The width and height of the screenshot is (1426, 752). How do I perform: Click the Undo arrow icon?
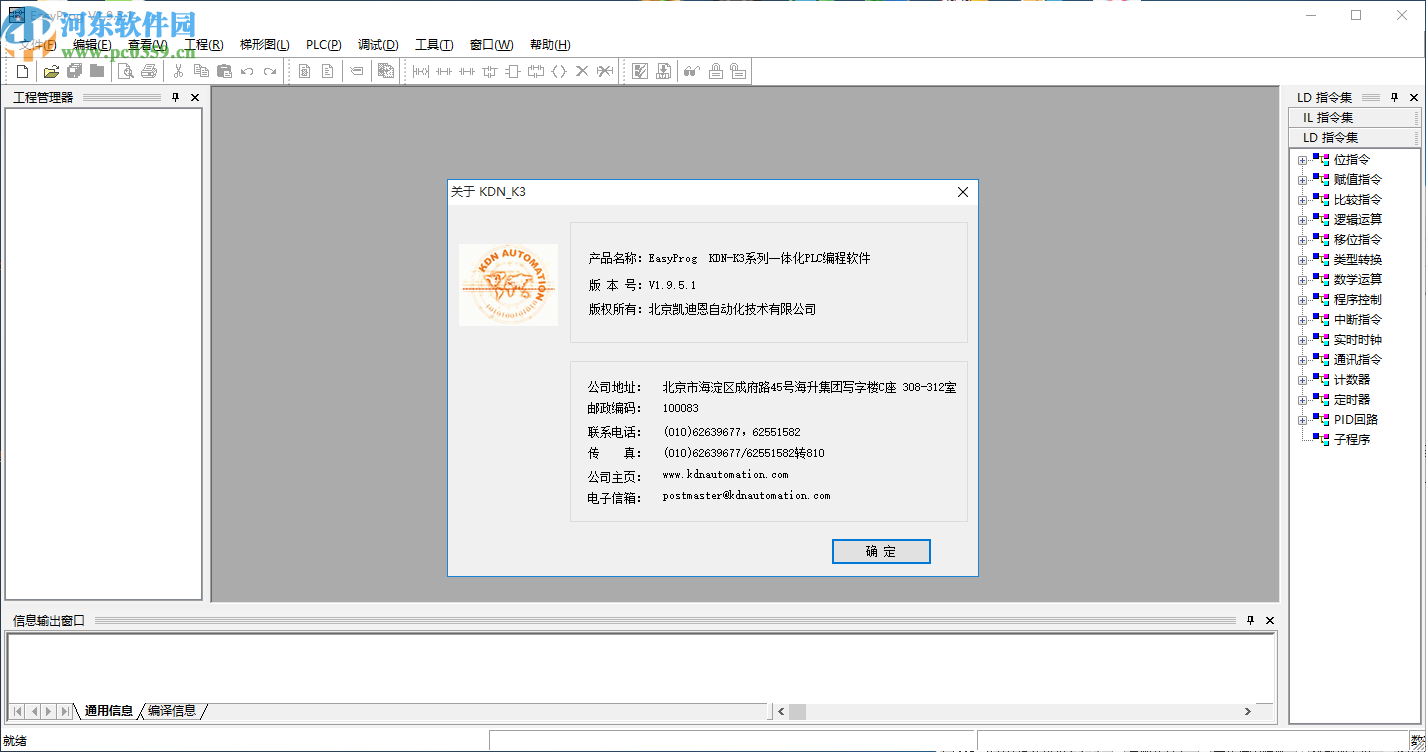[x=247, y=71]
